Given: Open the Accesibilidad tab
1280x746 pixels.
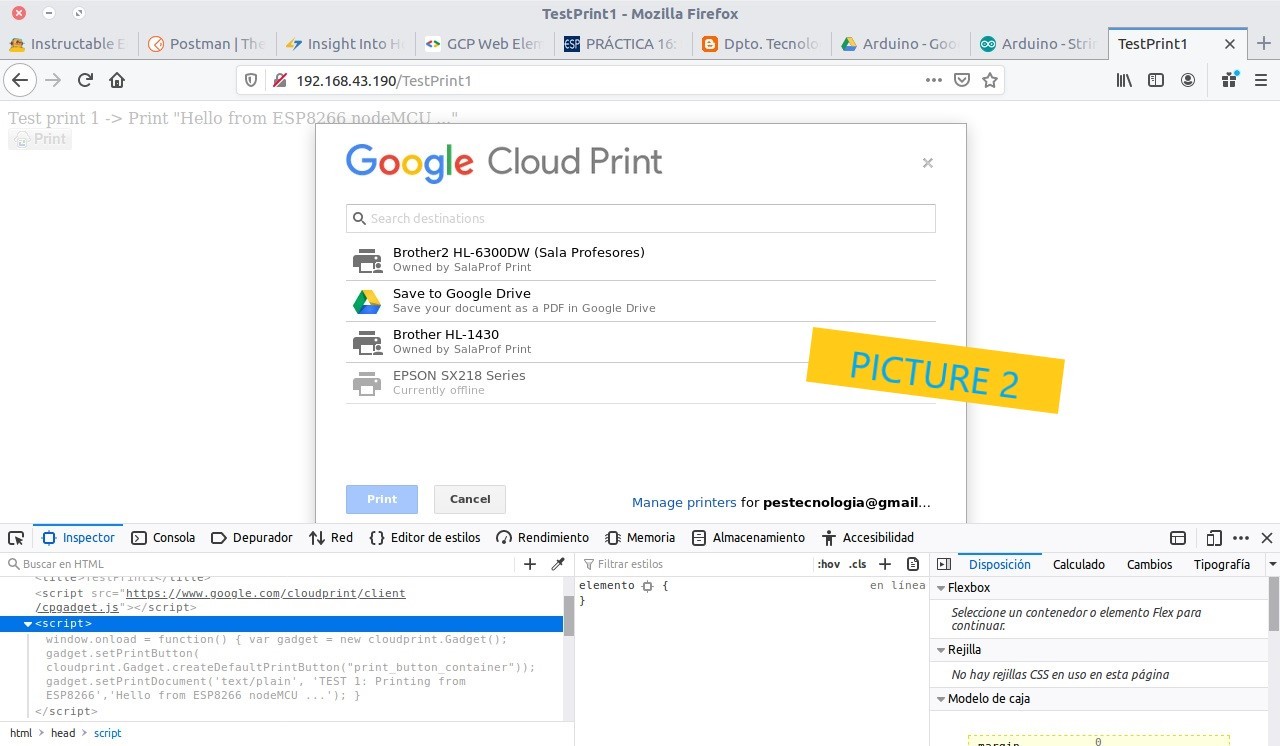Looking at the screenshot, I should click(x=867, y=538).
